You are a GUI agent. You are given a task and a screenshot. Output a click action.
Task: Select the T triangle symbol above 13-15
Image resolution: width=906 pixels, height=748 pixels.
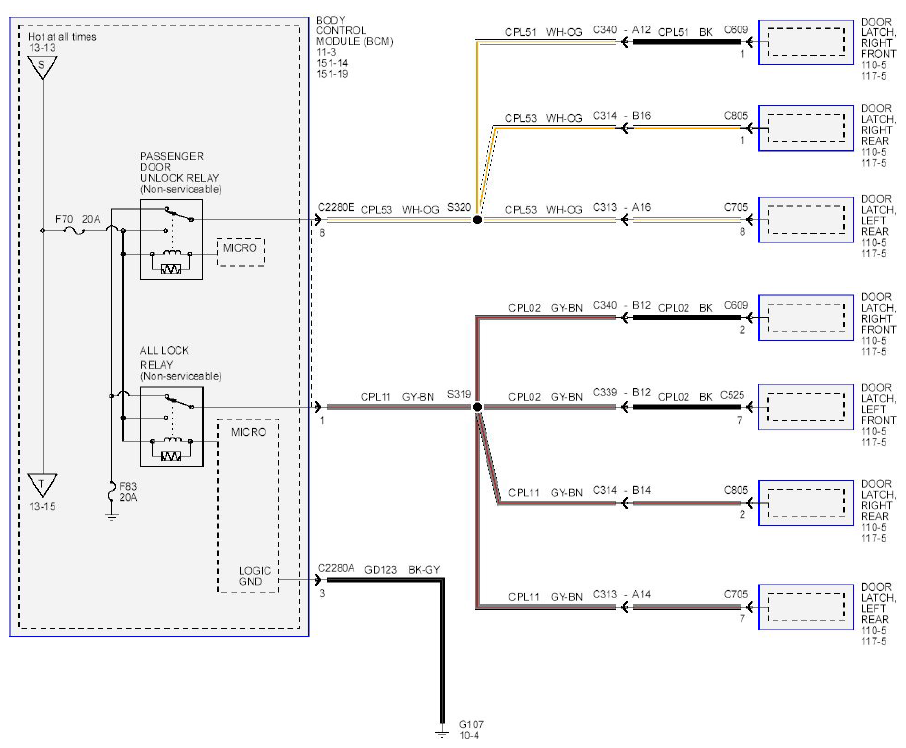point(42,485)
